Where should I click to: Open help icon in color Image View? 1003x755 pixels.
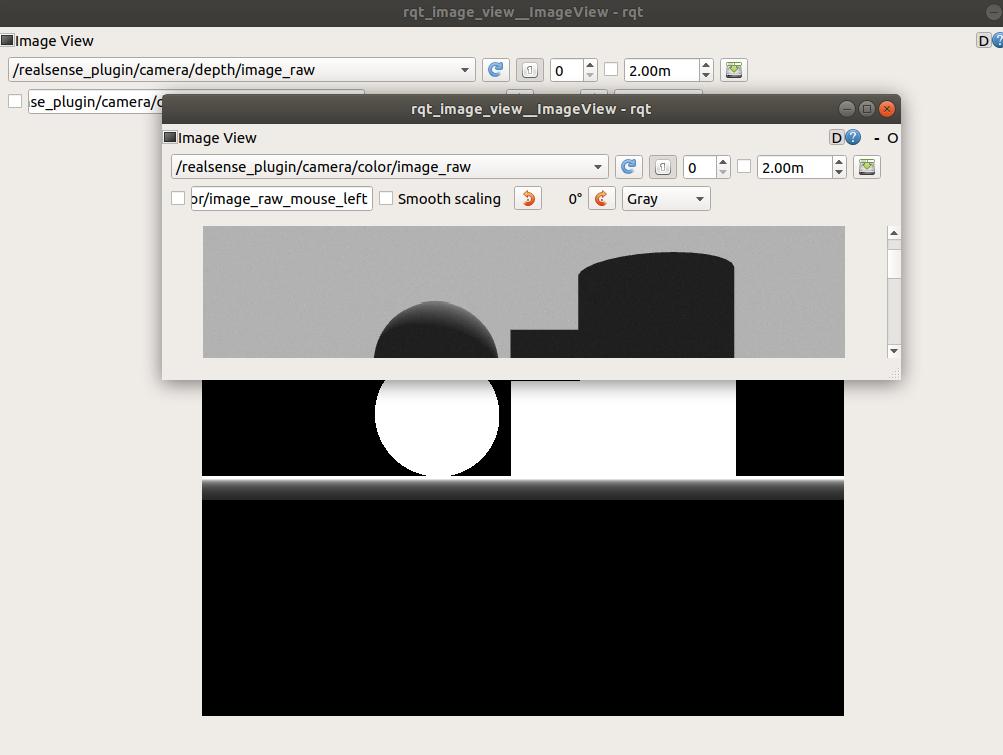coord(853,138)
